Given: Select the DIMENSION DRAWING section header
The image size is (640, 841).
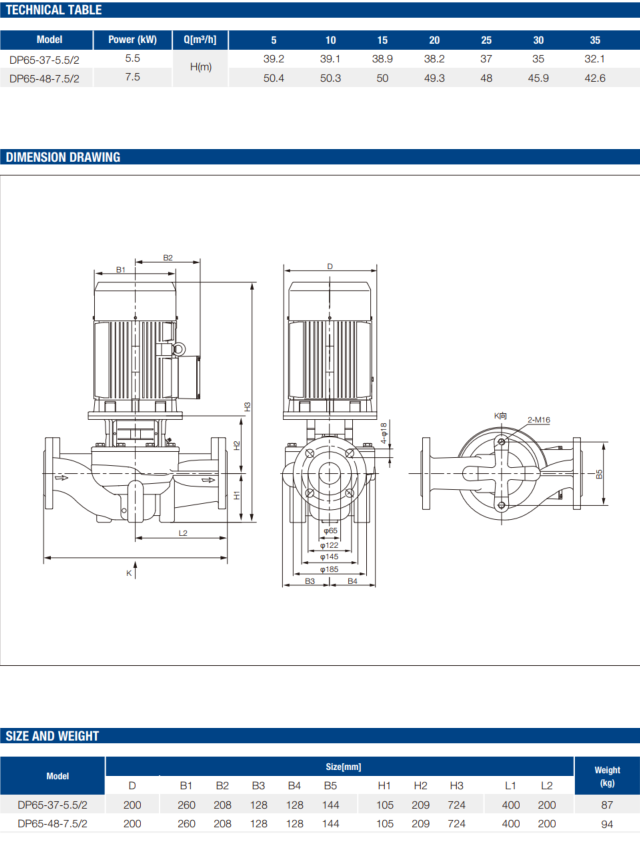Looking at the screenshot, I should point(63,157).
